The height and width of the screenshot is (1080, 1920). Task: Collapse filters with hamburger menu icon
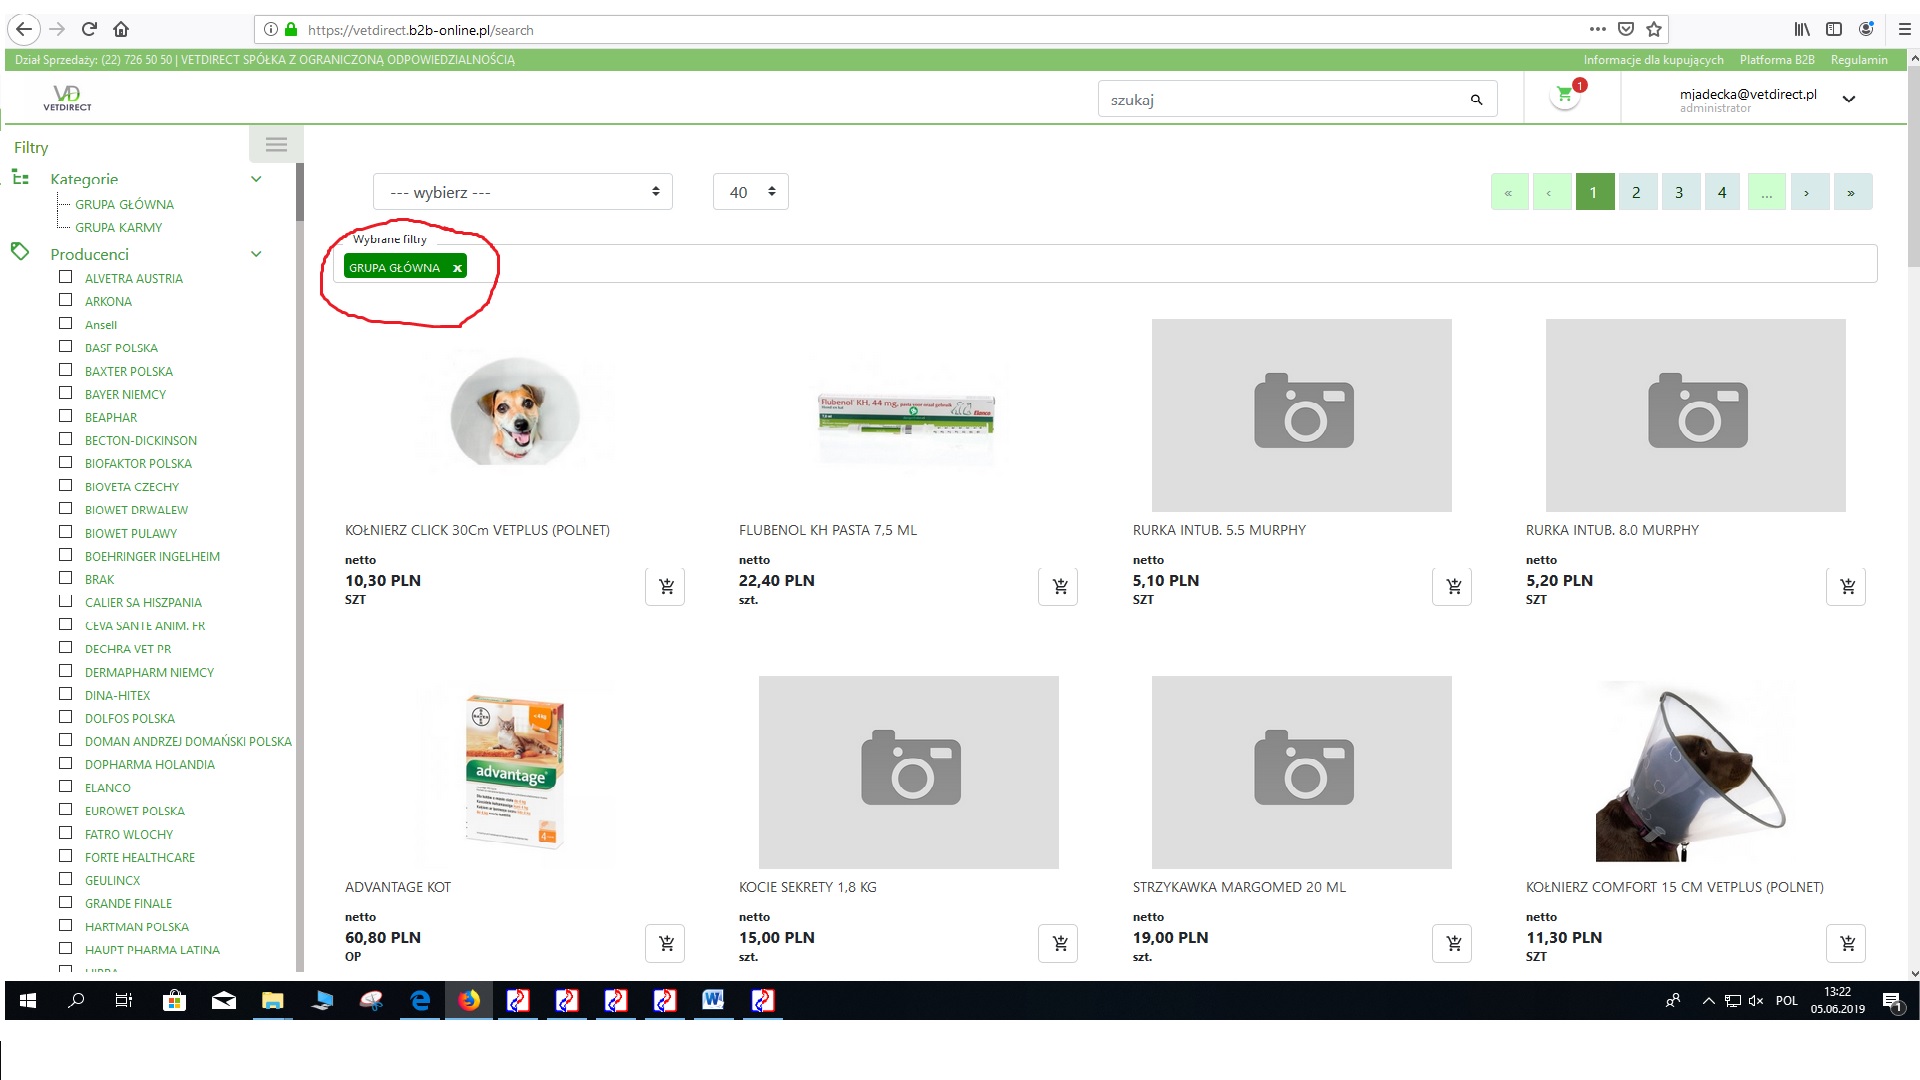(x=276, y=145)
